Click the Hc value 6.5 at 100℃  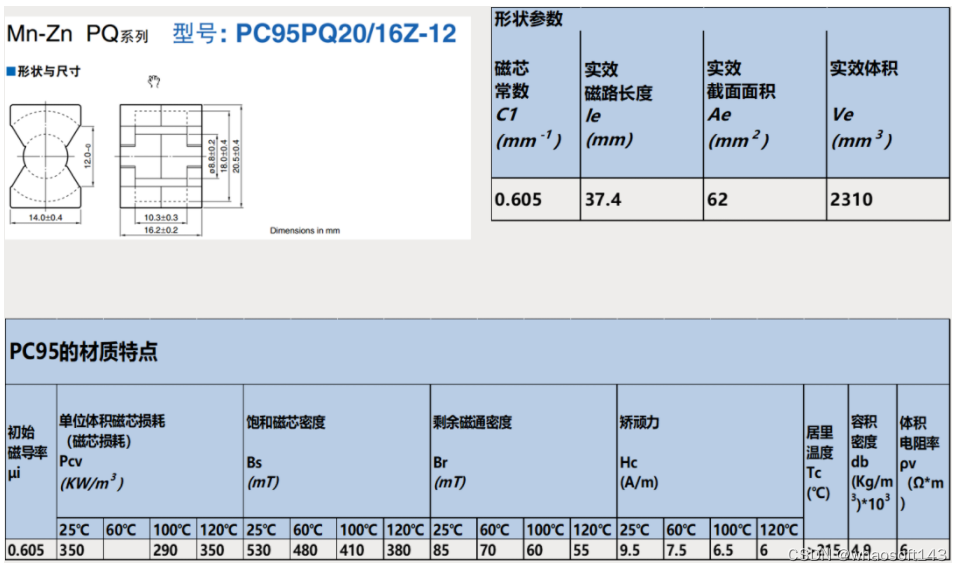723,550
